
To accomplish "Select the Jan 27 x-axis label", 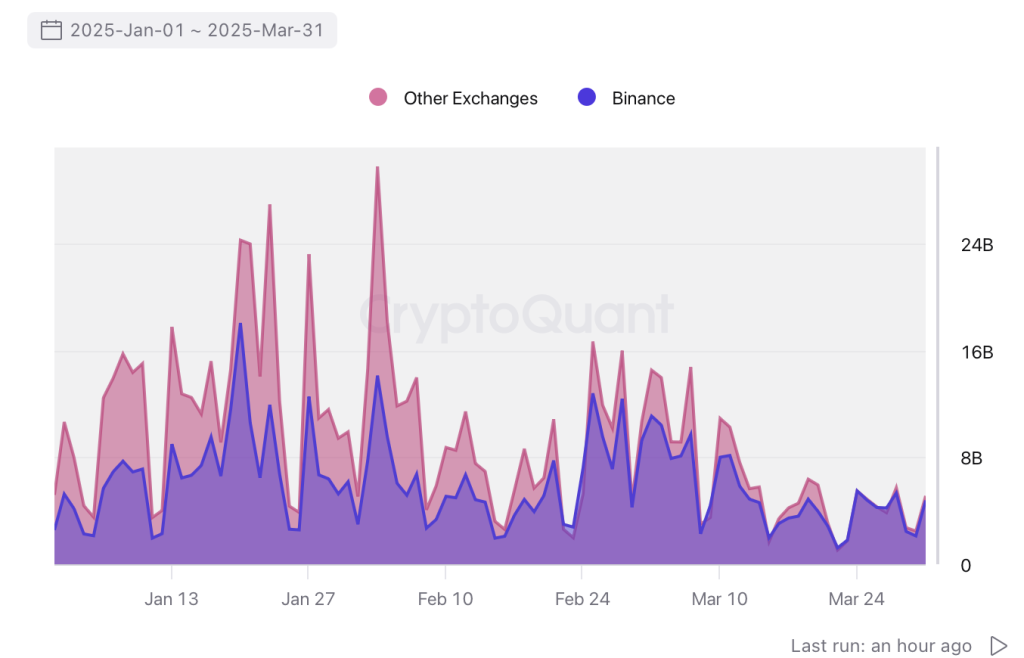I will pyautogui.click(x=308, y=599).
